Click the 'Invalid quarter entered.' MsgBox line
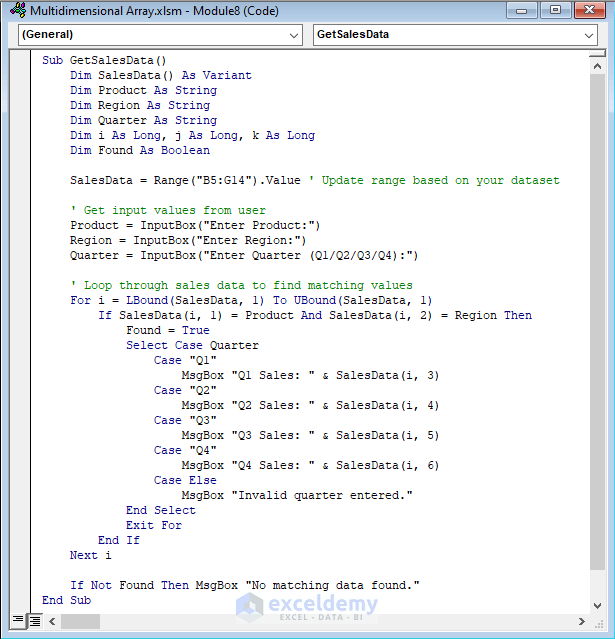 297,496
